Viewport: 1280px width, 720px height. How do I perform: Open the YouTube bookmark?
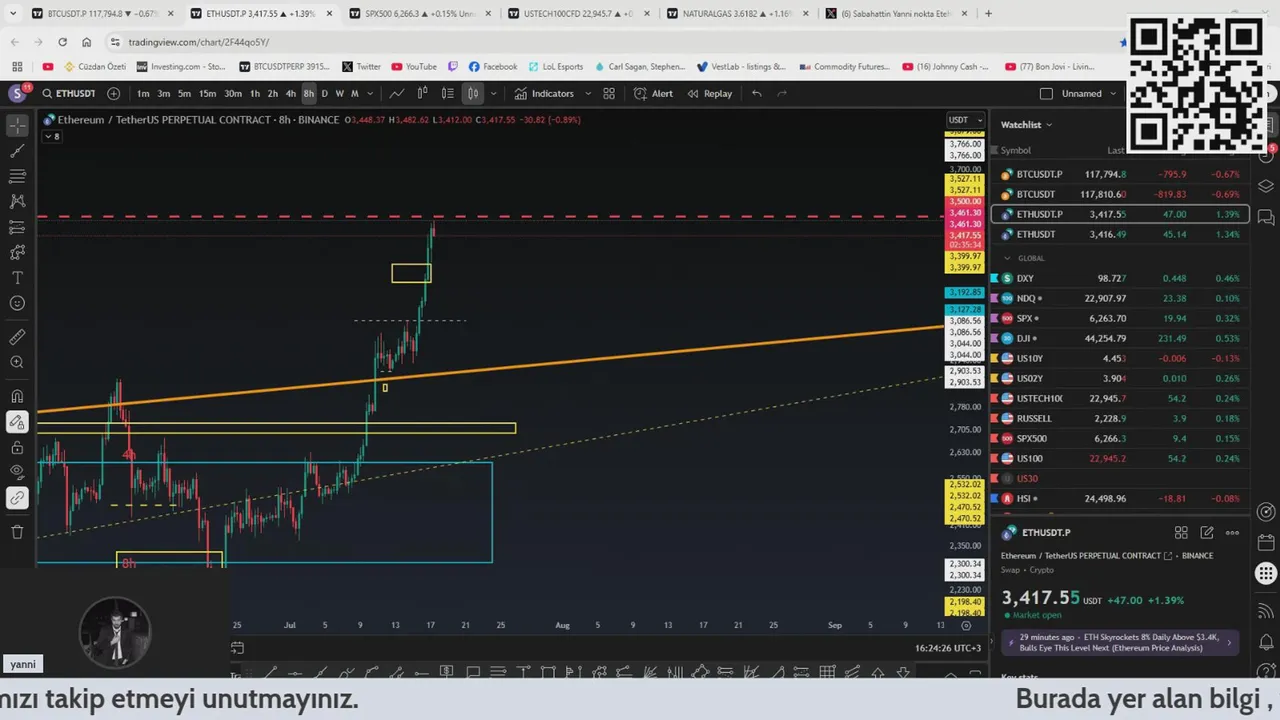pos(415,67)
